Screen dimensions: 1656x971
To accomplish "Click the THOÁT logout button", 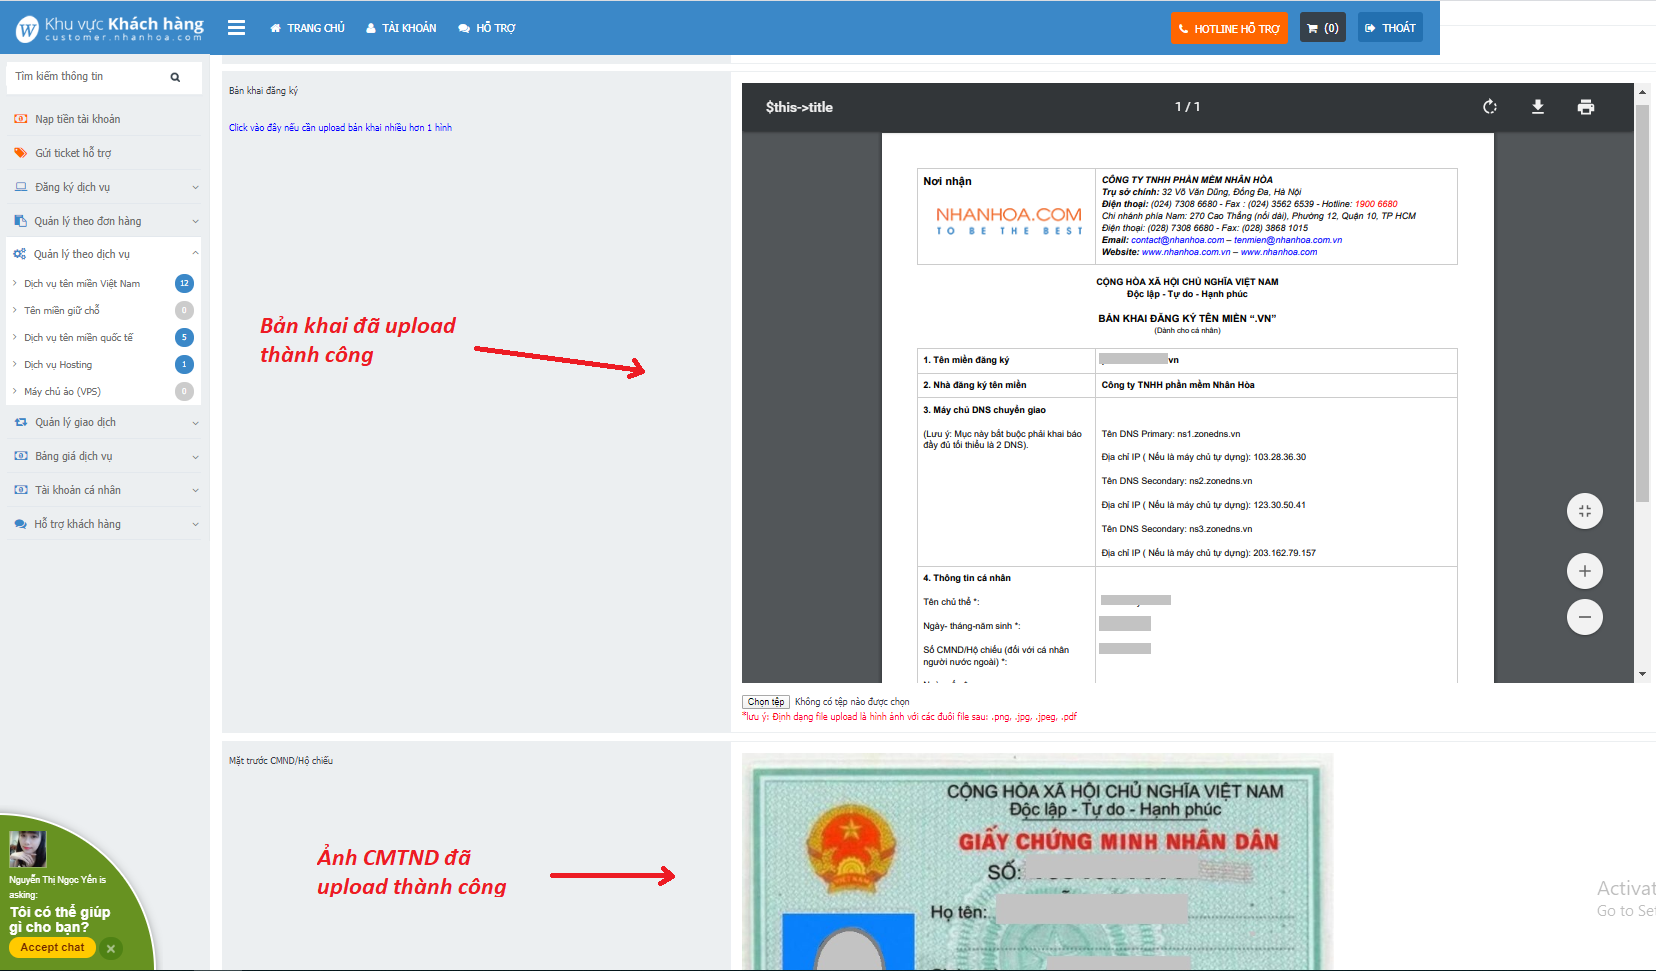I will [x=1390, y=28].
